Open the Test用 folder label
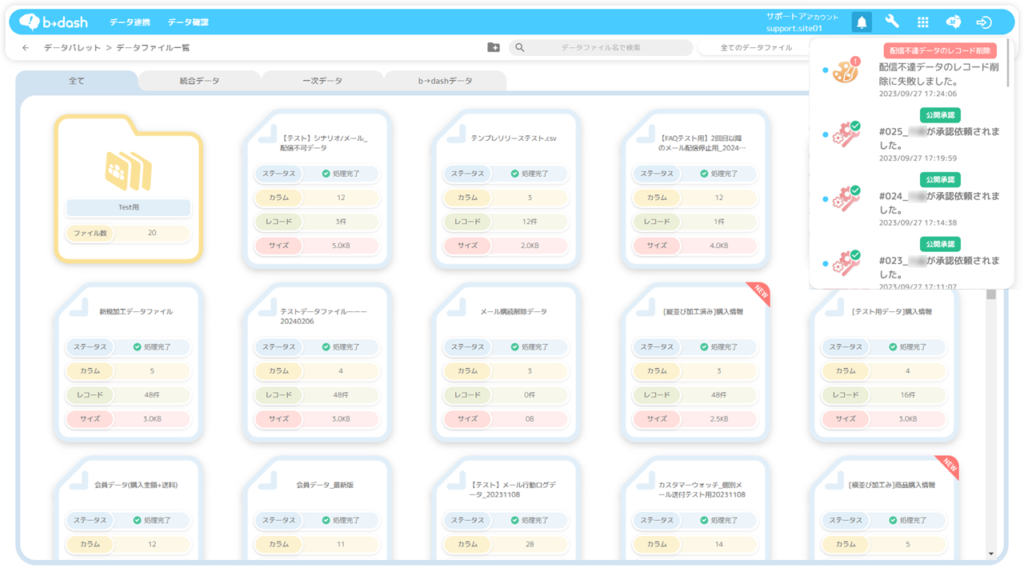Viewport: 1024px width, 576px height. [129, 207]
